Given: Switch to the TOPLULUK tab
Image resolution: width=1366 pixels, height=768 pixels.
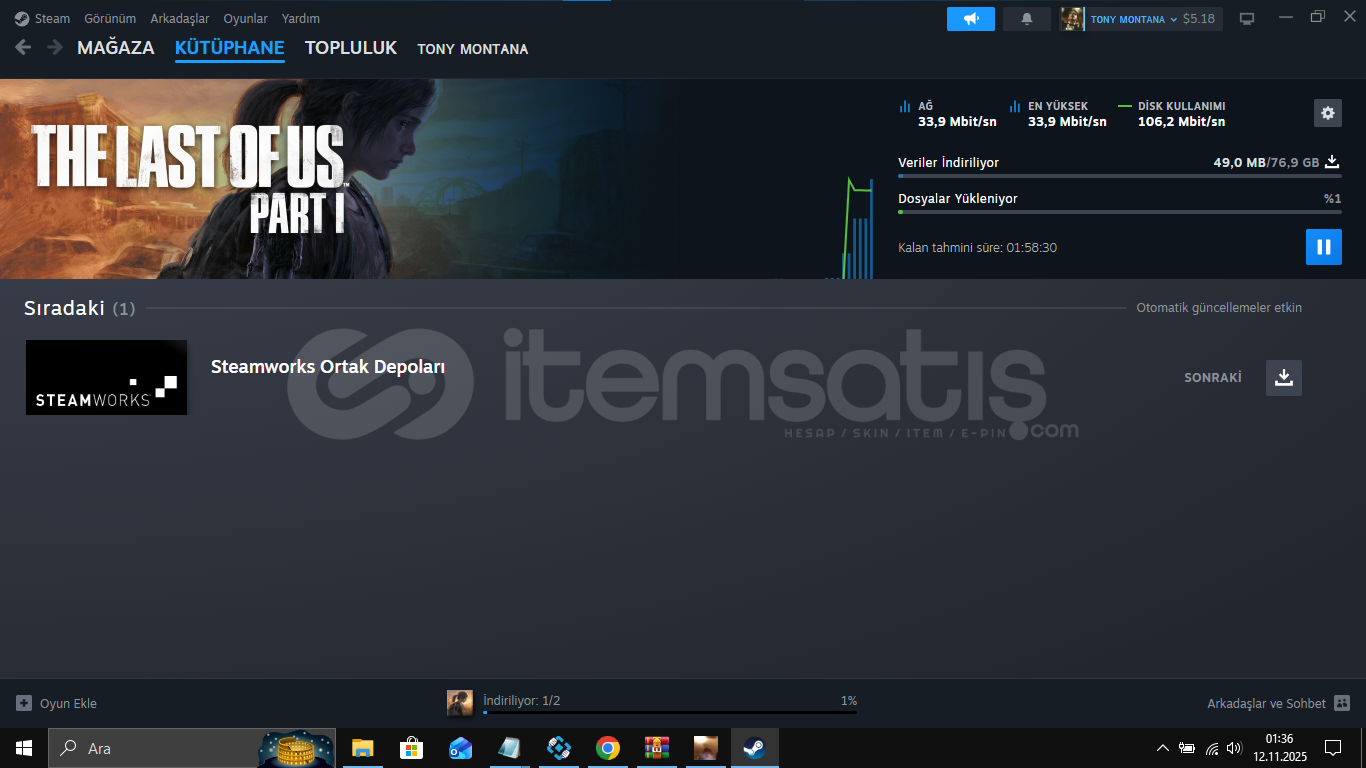Looking at the screenshot, I should pyautogui.click(x=351, y=48).
